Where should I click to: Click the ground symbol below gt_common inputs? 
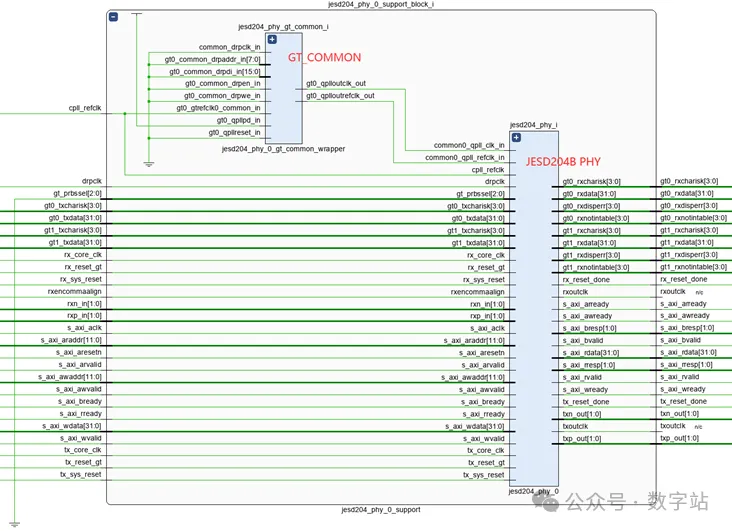tap(149, 163)
